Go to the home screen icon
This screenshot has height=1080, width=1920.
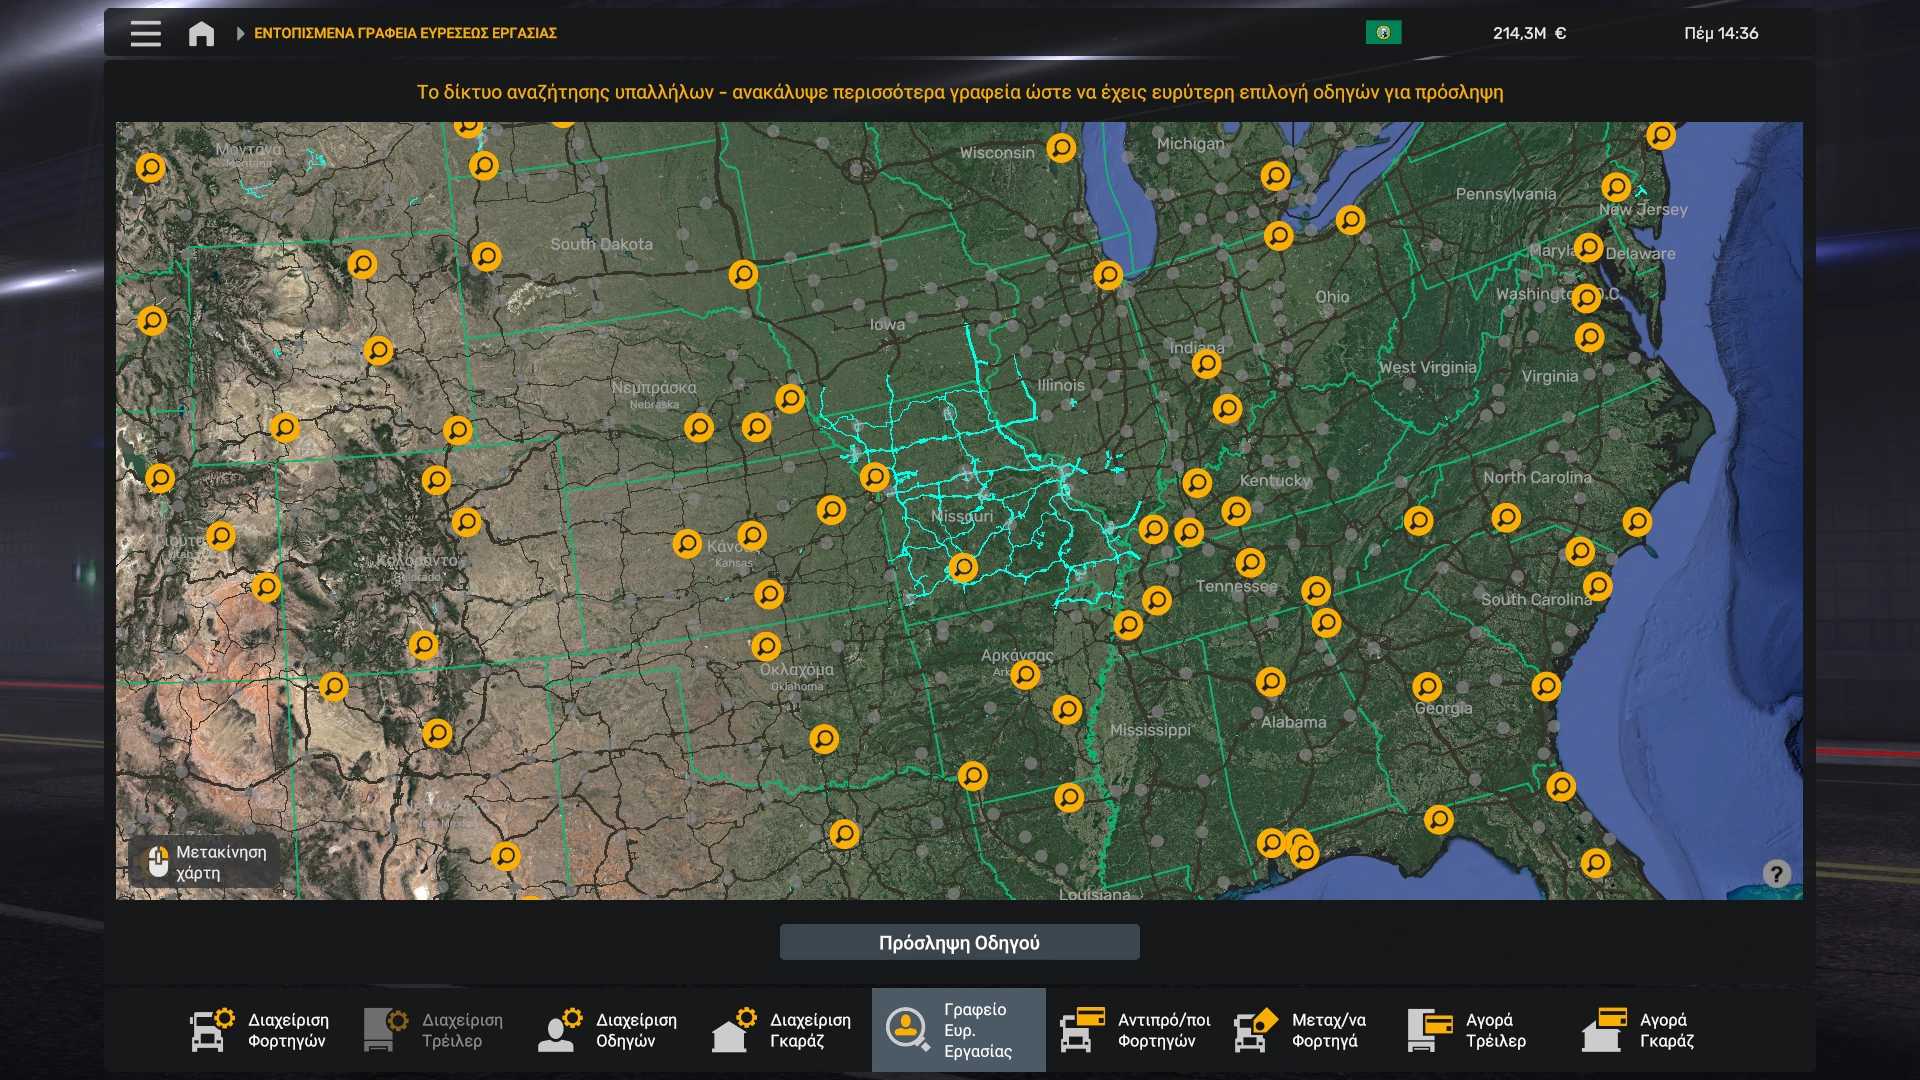click(x=201, y=34)
